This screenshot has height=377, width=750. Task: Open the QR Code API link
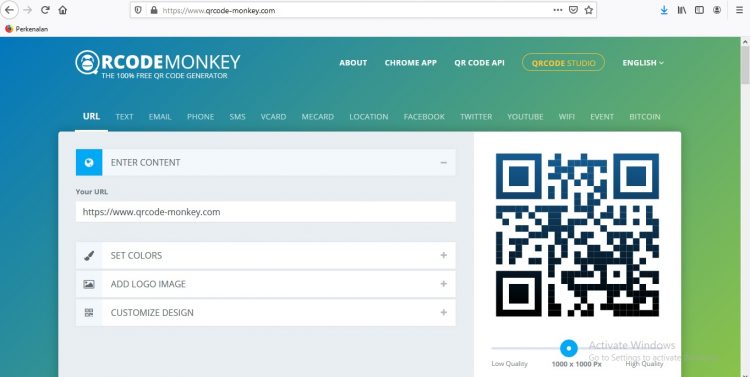click(479, 63)
